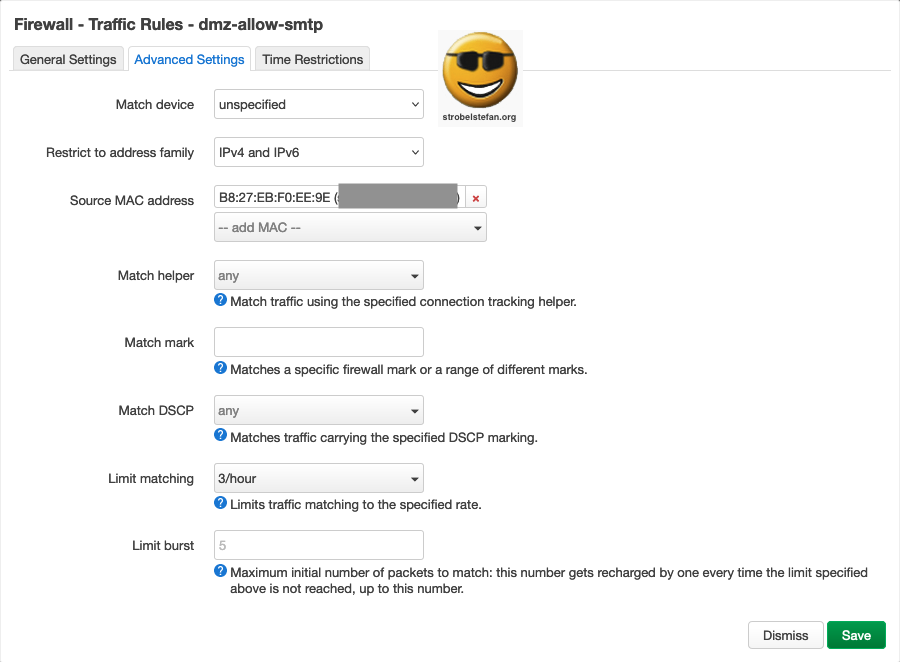Click the help icon under Limit burst
This screenshot has height=662, width=900.
[221, 571]
